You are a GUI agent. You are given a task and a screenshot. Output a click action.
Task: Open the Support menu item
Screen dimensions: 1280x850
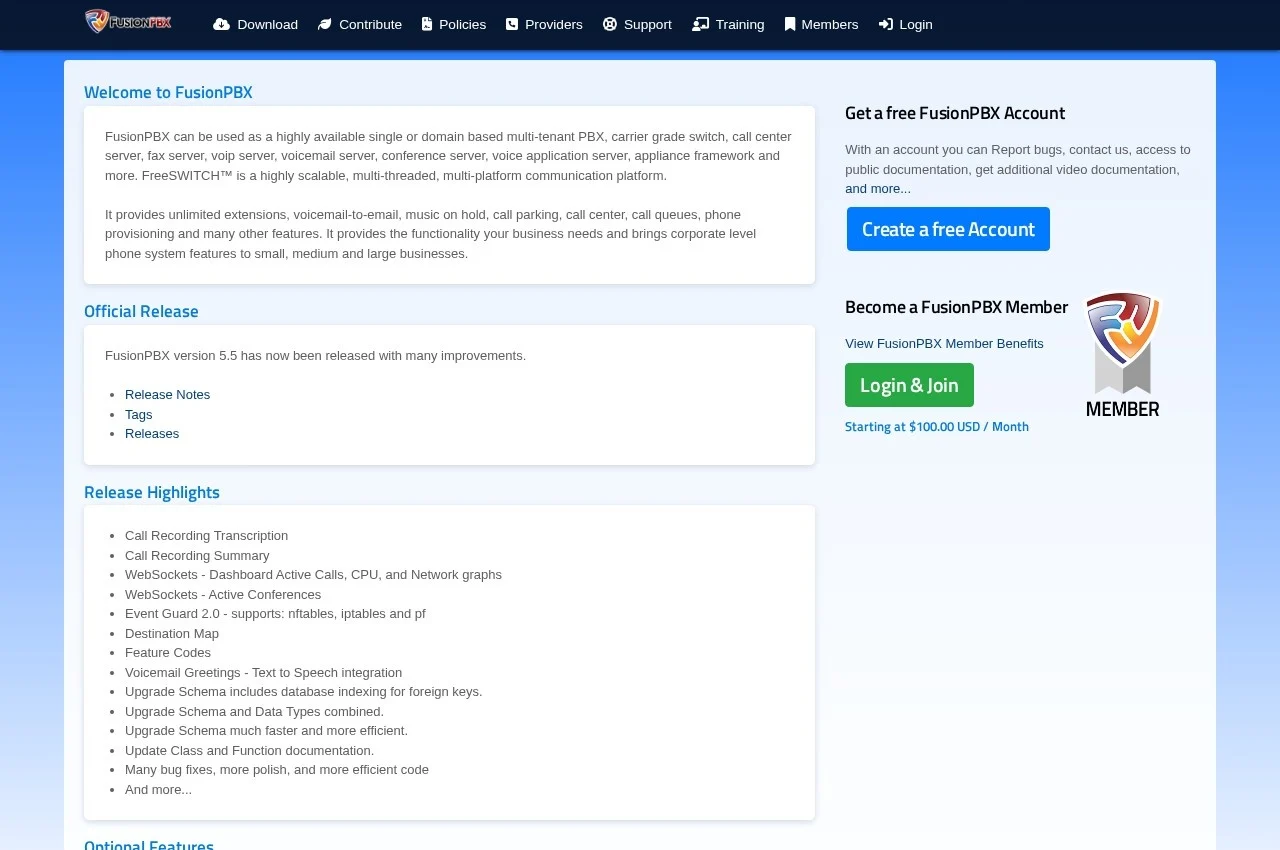pyautogui.click(x=637, y=24)
